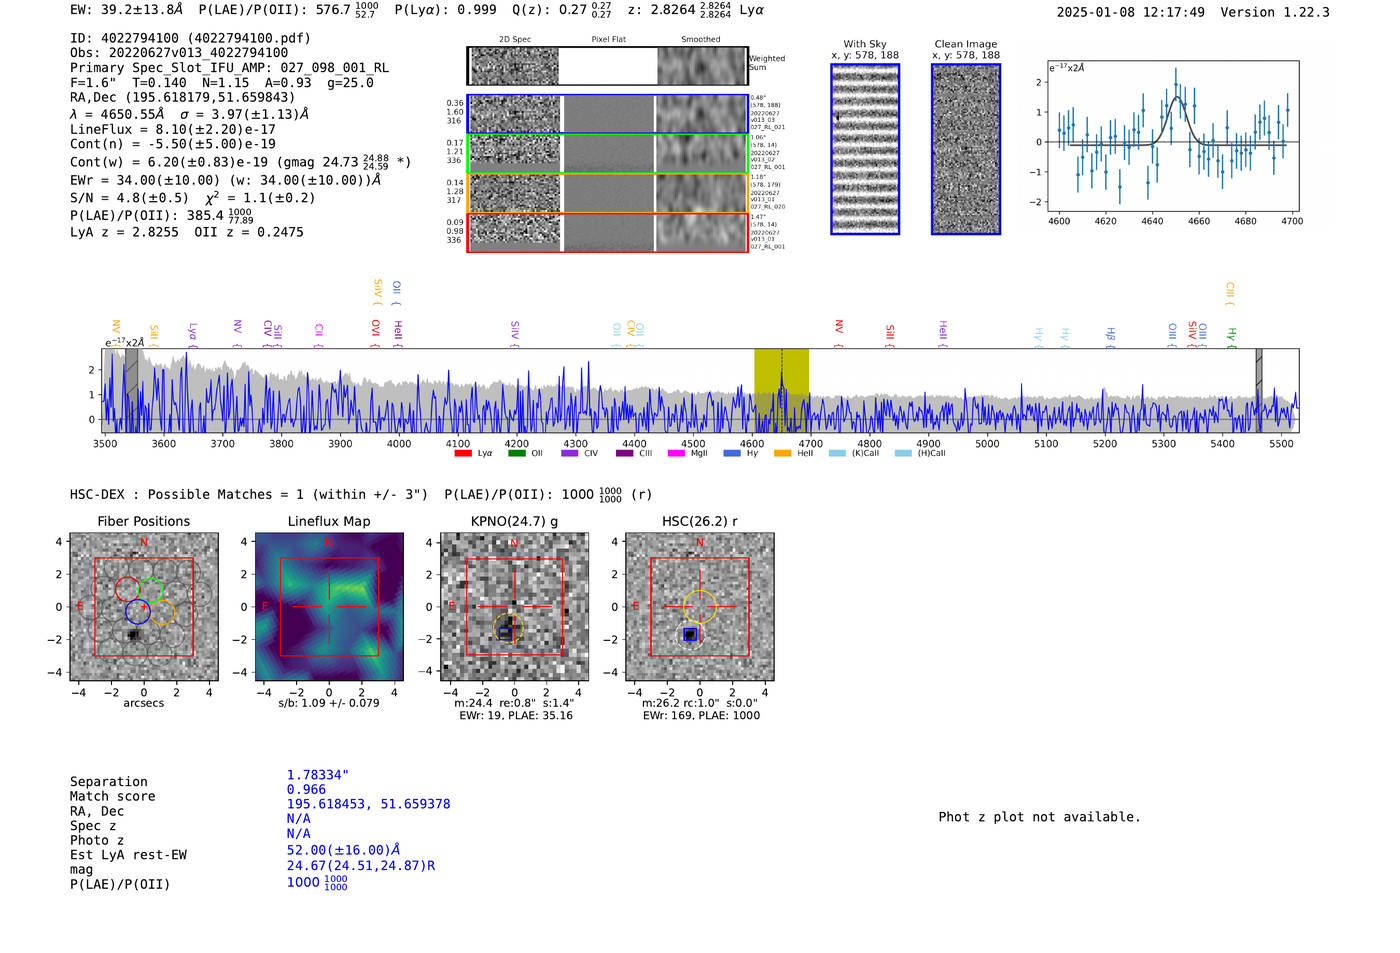
Task: Click the 'EWr: 19, PLAE: 35.16' caption
Action: click(516, 716)
